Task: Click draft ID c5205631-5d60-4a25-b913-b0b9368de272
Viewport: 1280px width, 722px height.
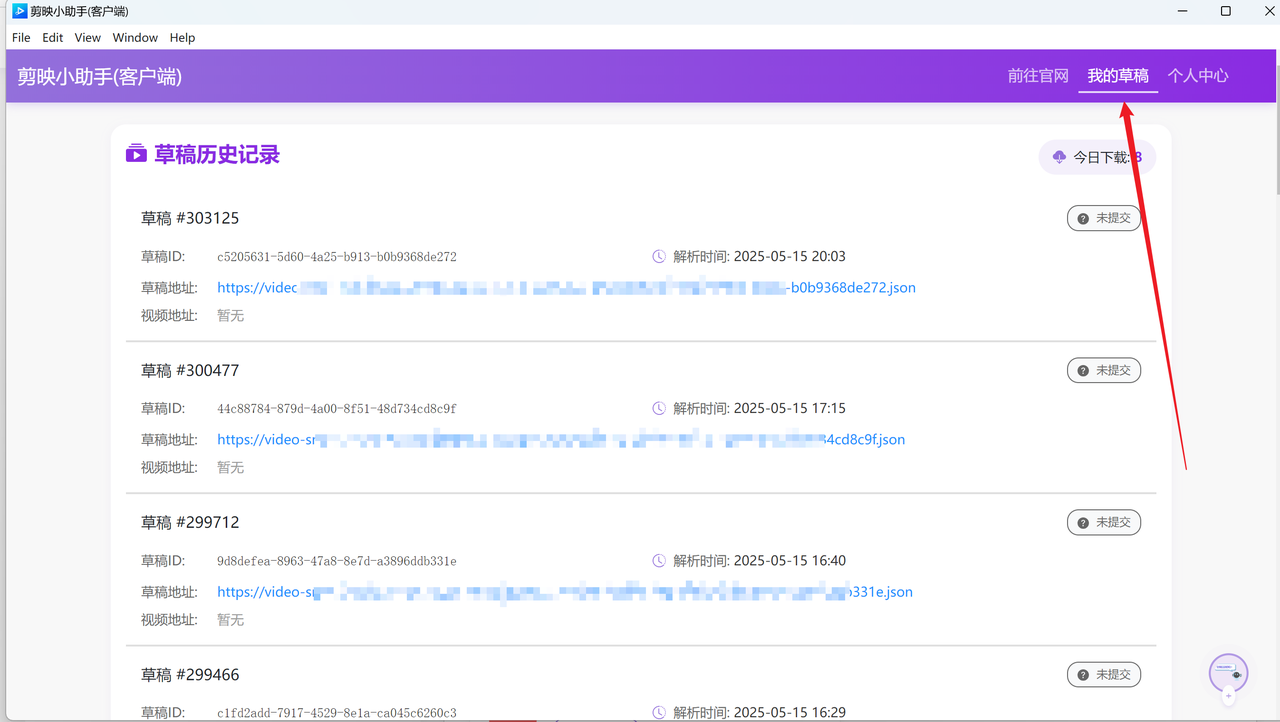Action: [x=337, y=257]
